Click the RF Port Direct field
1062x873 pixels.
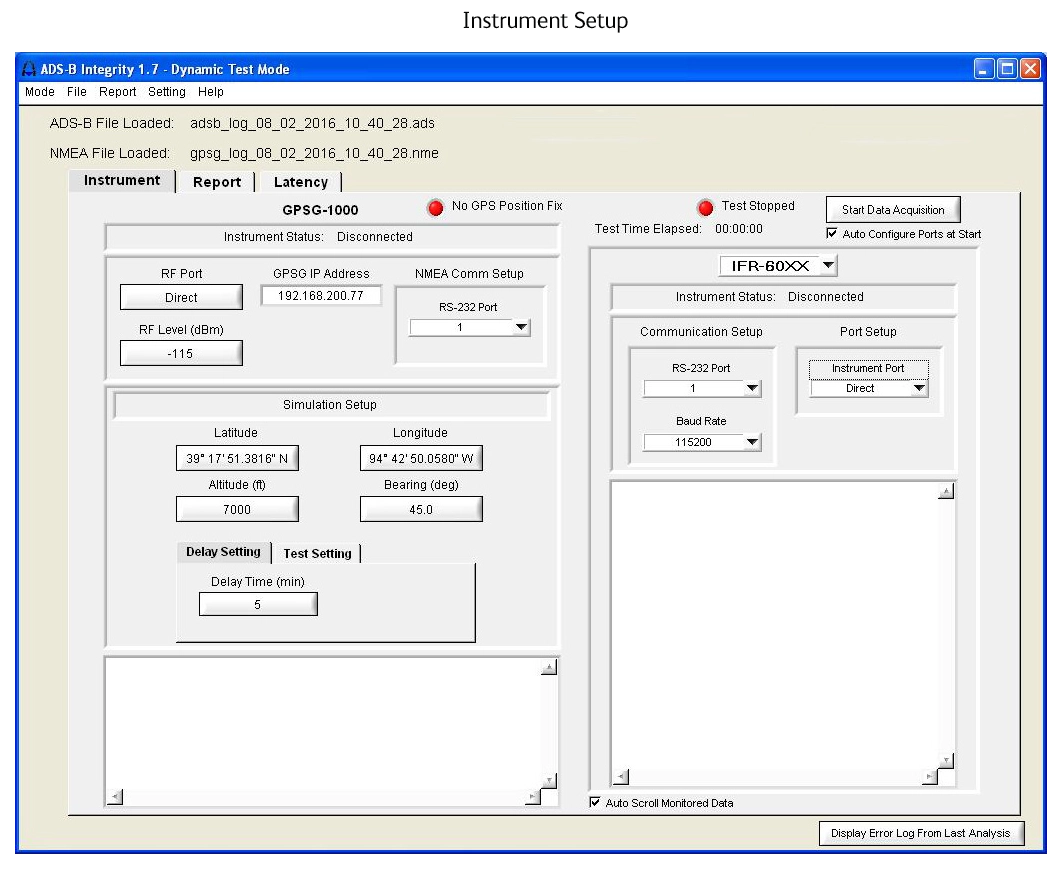181,297
